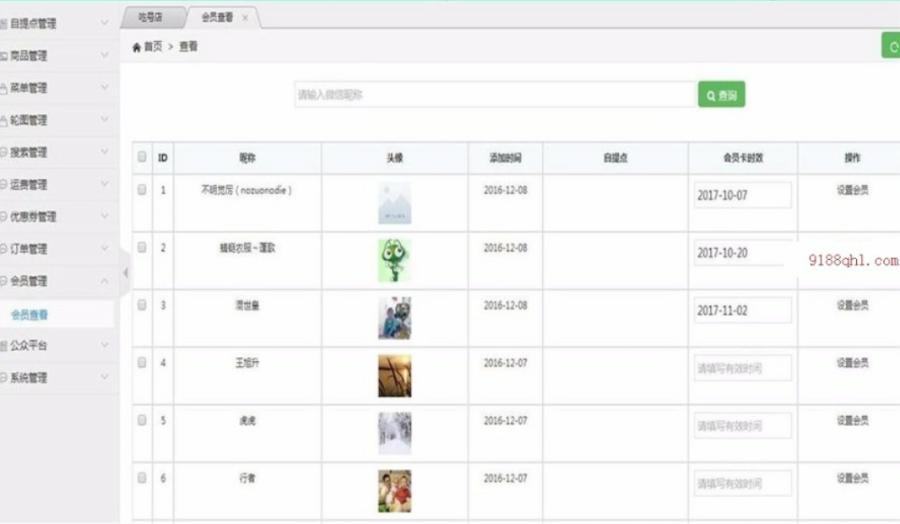Check the checkbox for 行者 row
Viewport: 900px width, 524px height.
tap(142, 478)
